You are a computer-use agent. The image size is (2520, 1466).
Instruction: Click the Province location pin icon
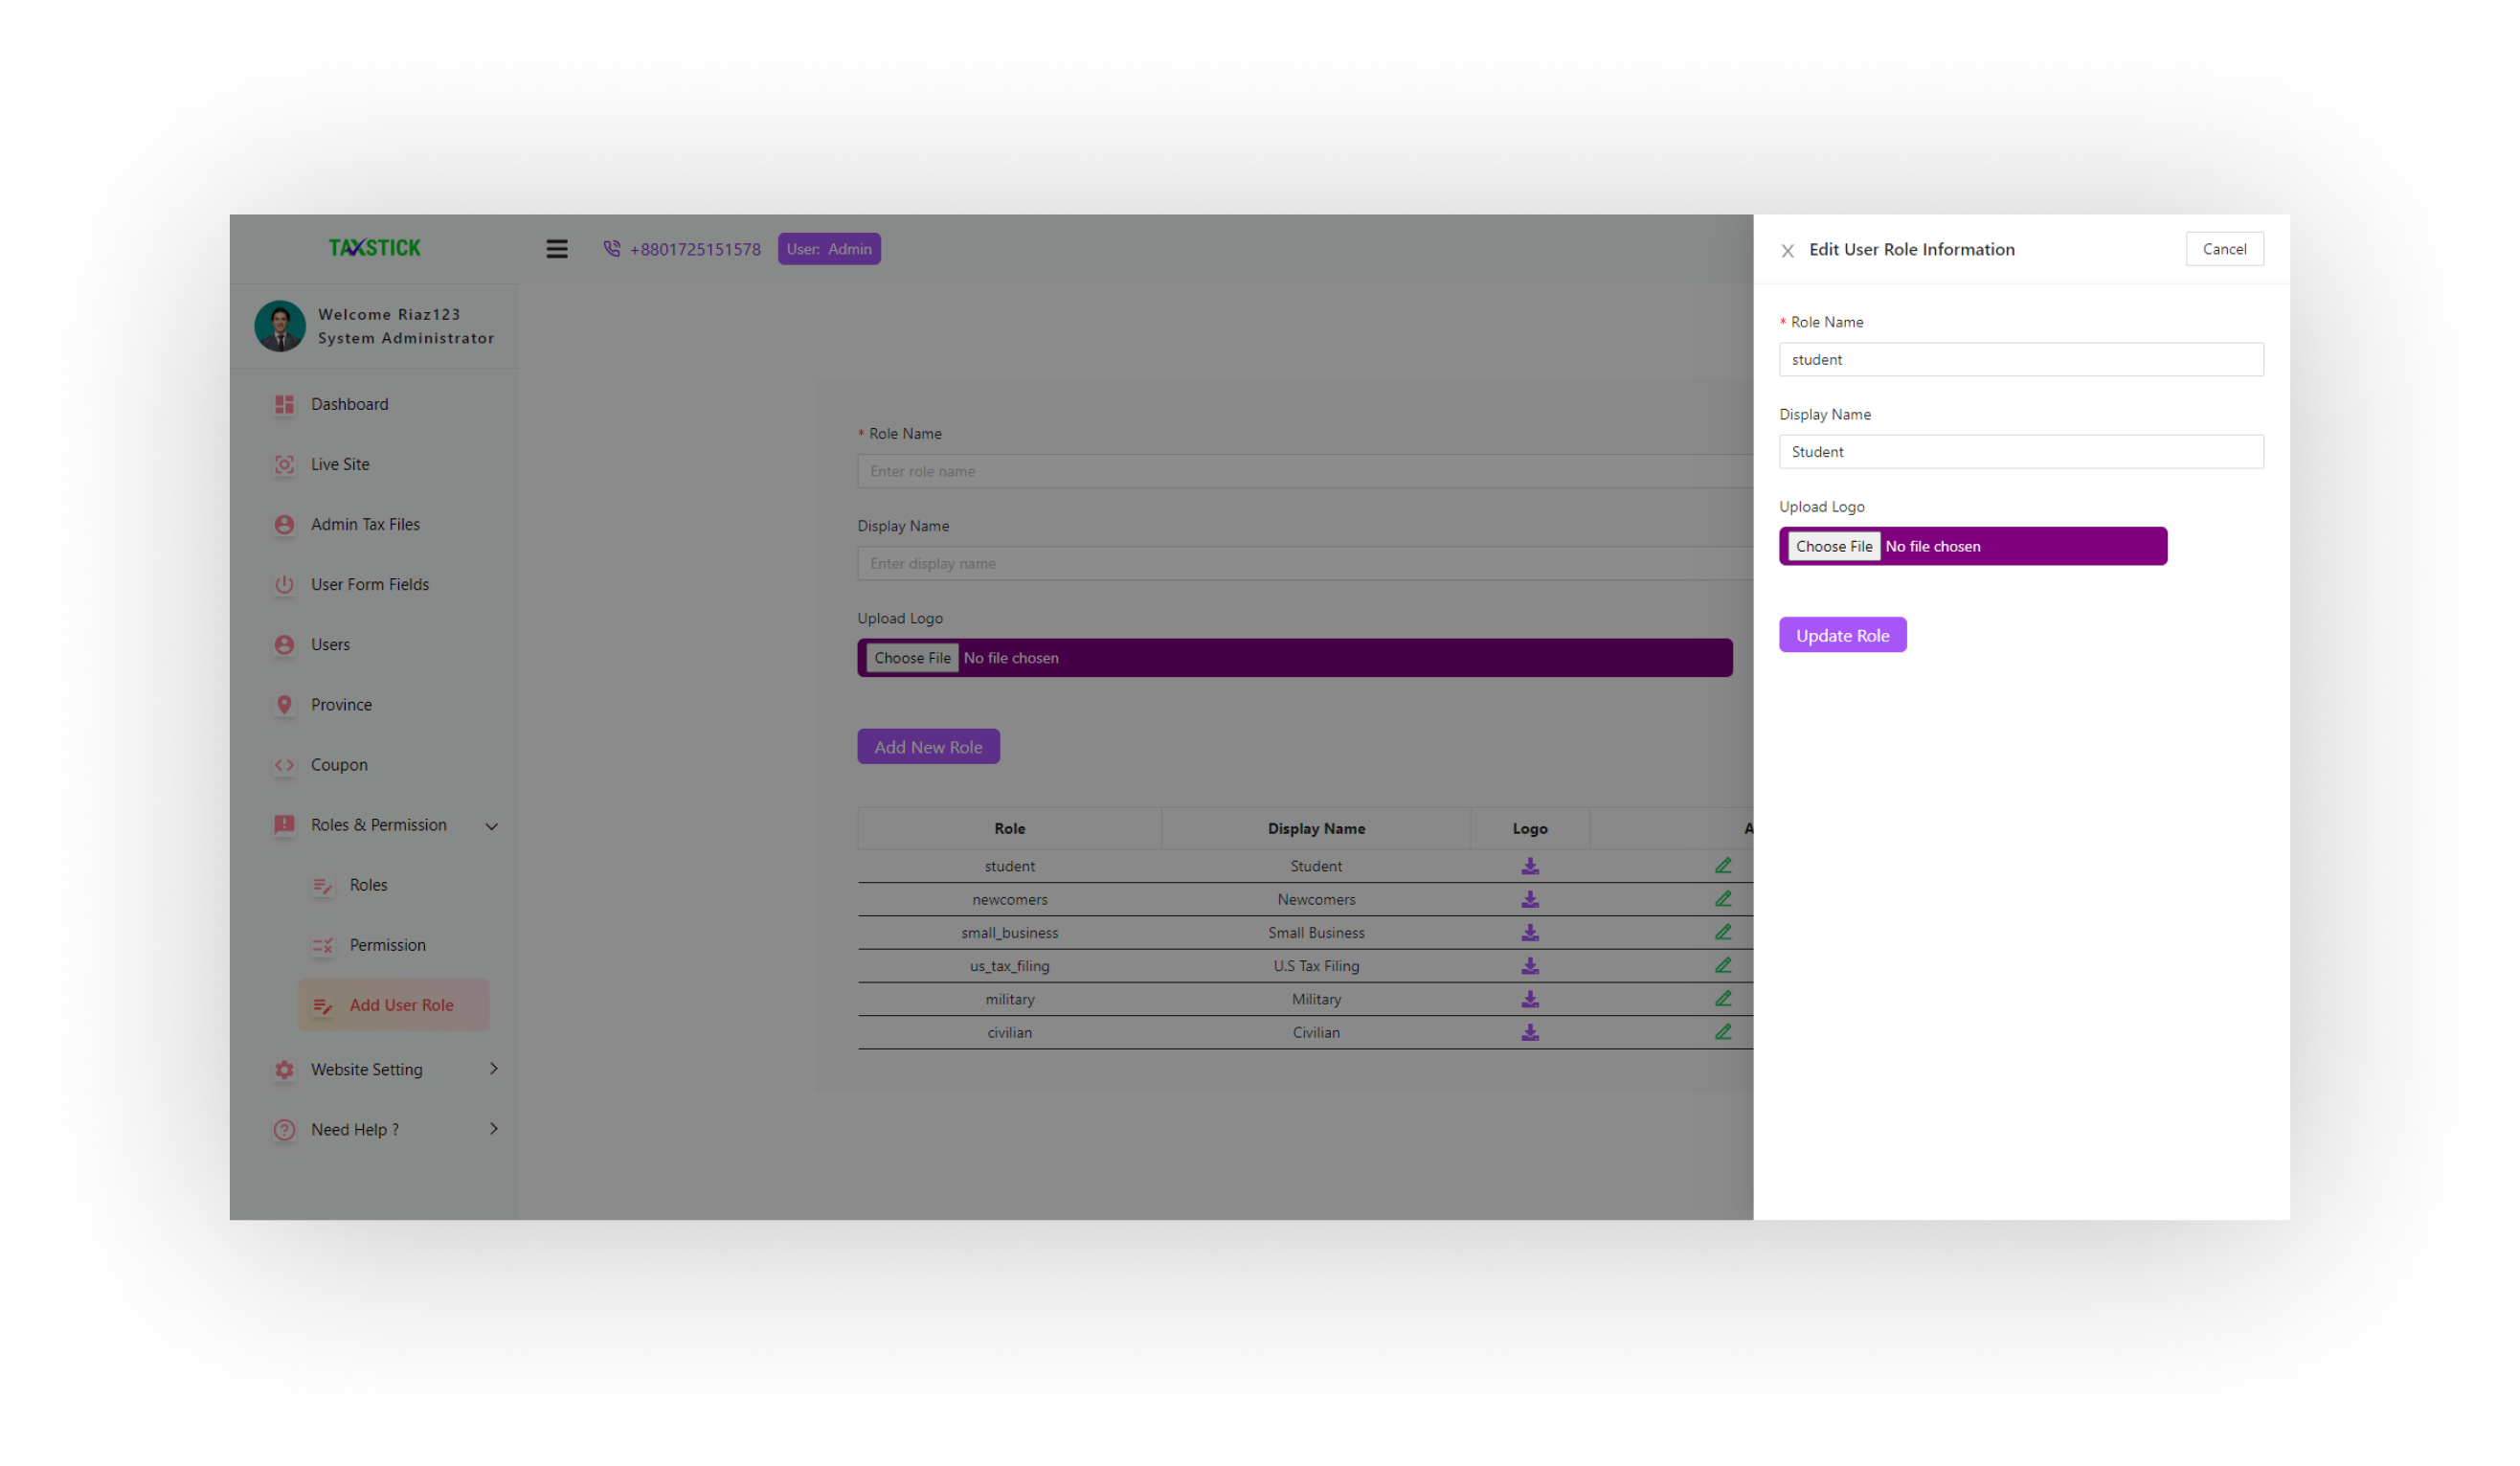click(284, 705)
